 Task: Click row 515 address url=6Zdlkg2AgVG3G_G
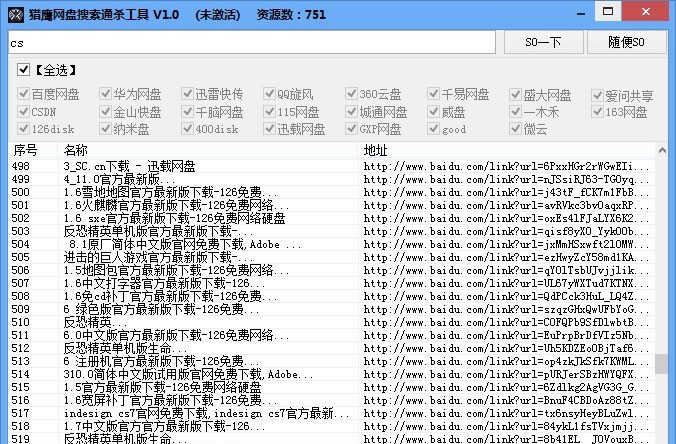[x=506, y=387]
